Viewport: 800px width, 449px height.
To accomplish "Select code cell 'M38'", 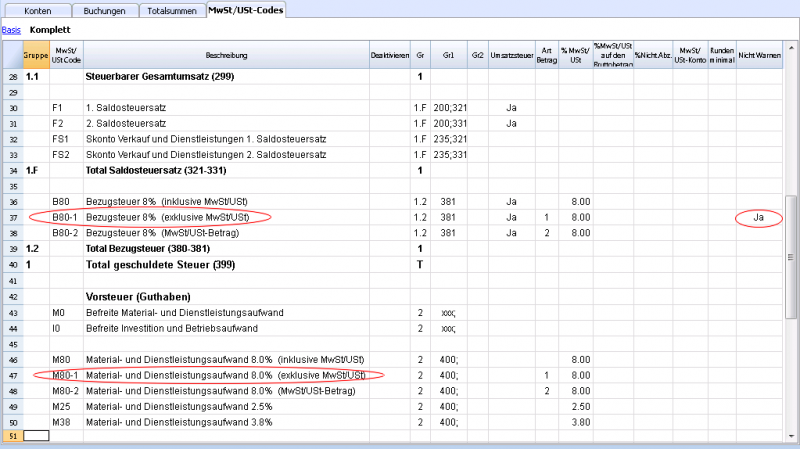I will click(x=66, y=422).
